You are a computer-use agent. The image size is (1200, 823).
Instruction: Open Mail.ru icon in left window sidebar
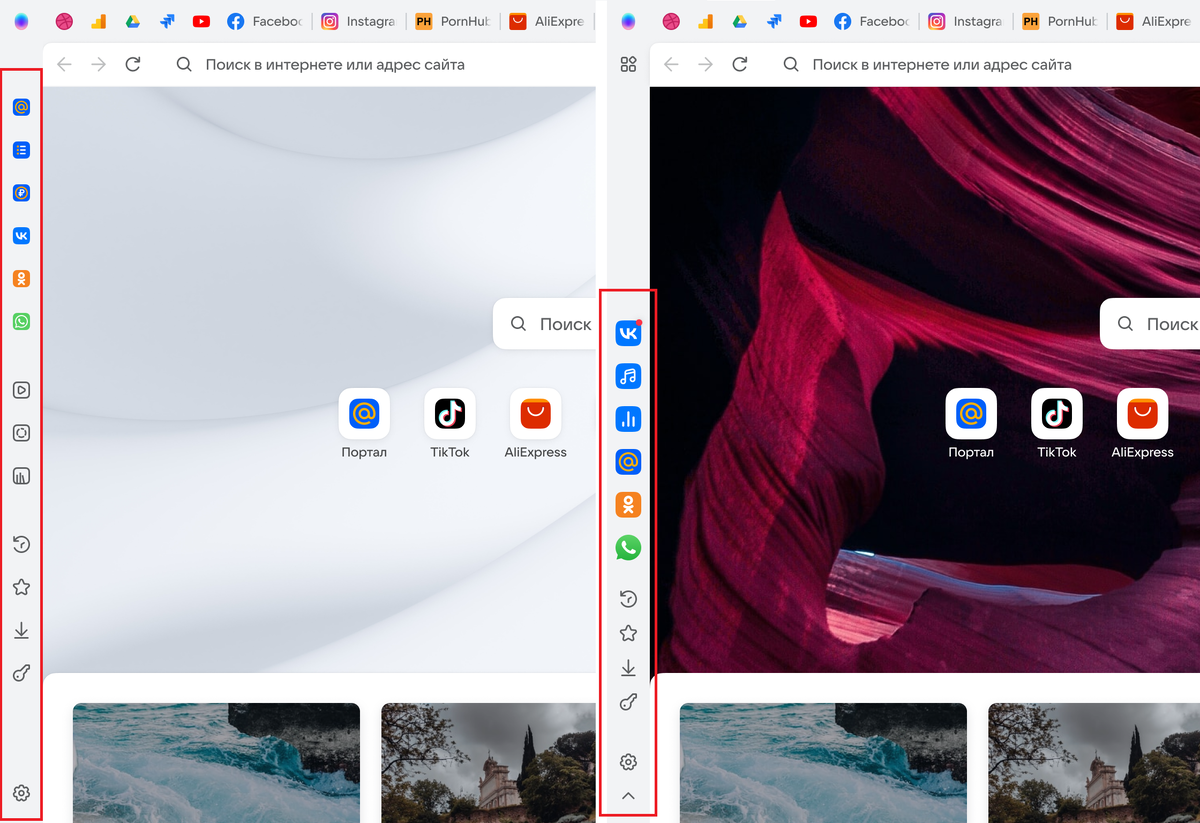point(21,107)
